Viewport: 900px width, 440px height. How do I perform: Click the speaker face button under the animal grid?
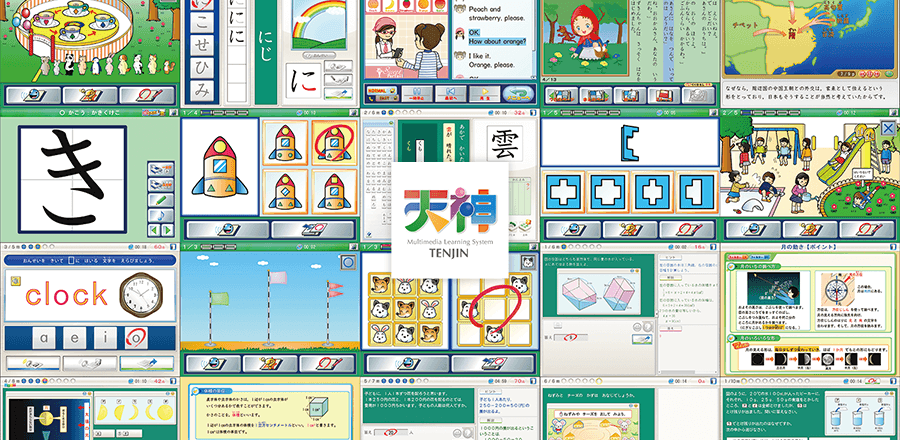(407, 363)
